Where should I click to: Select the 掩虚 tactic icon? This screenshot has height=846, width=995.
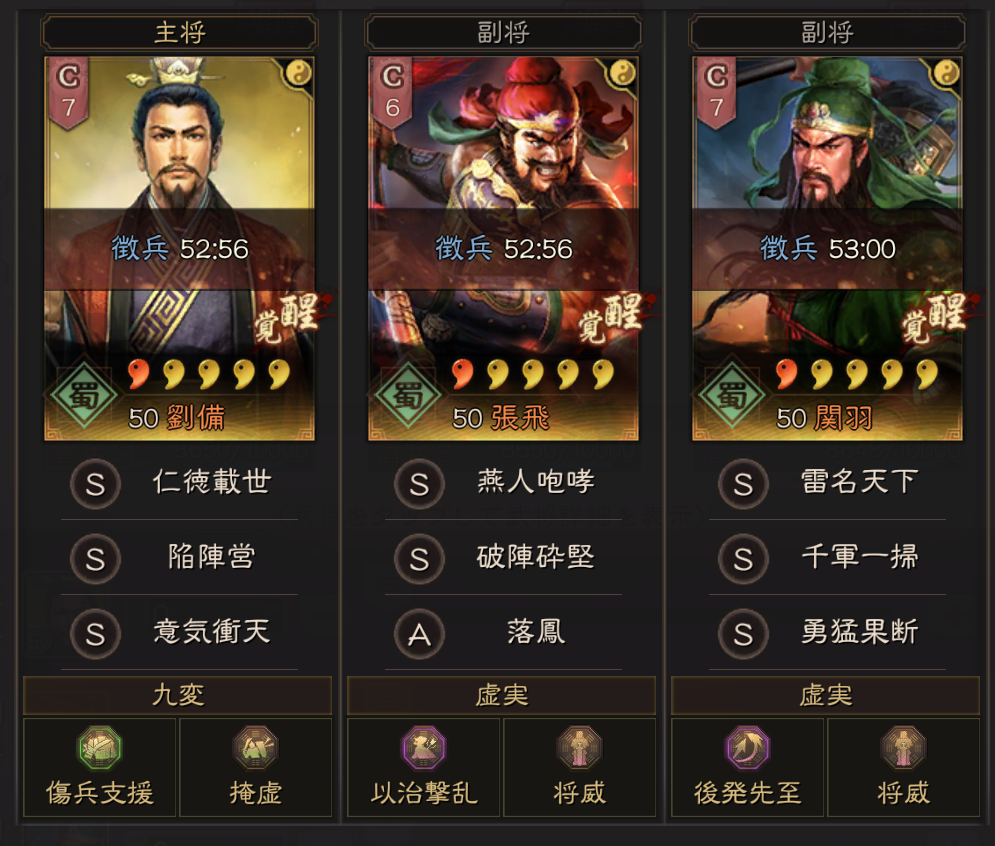coord(255,748)
